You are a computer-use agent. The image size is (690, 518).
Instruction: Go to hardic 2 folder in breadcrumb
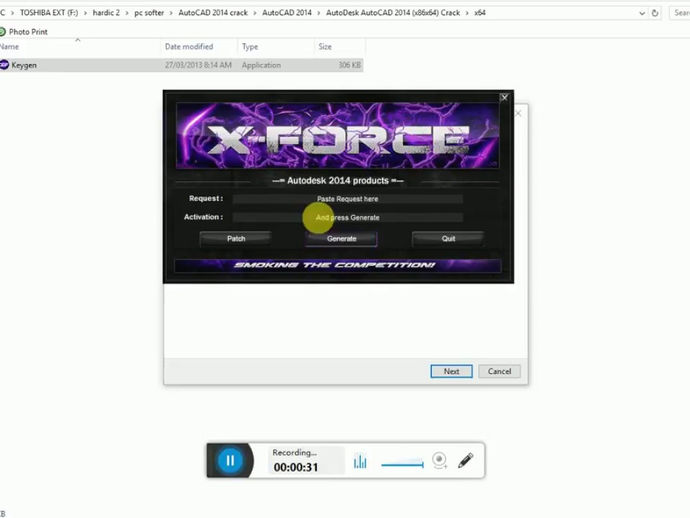click(106, 13)
